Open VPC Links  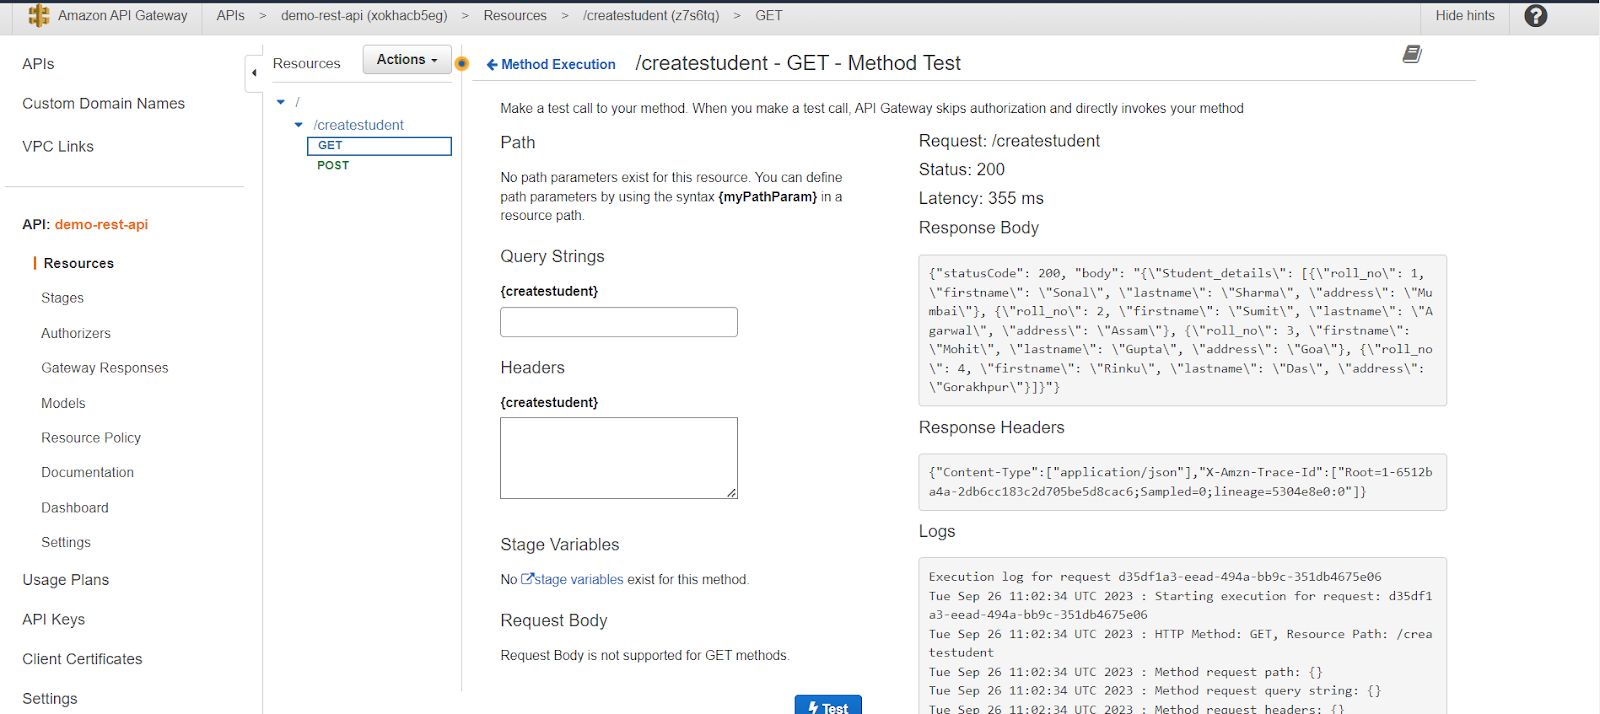[x=58, y=147]
